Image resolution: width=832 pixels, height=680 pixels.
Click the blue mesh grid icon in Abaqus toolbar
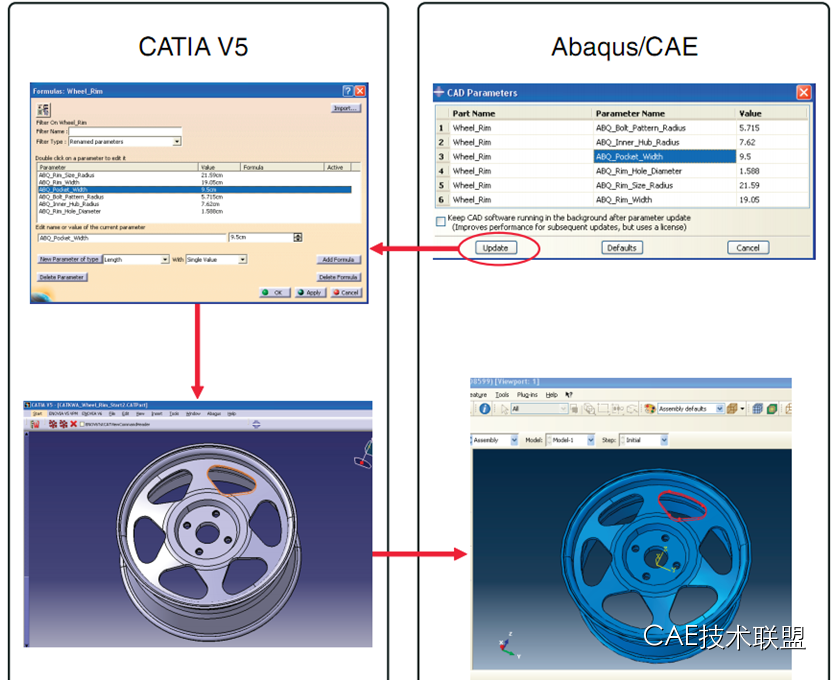tap(758, 408)
